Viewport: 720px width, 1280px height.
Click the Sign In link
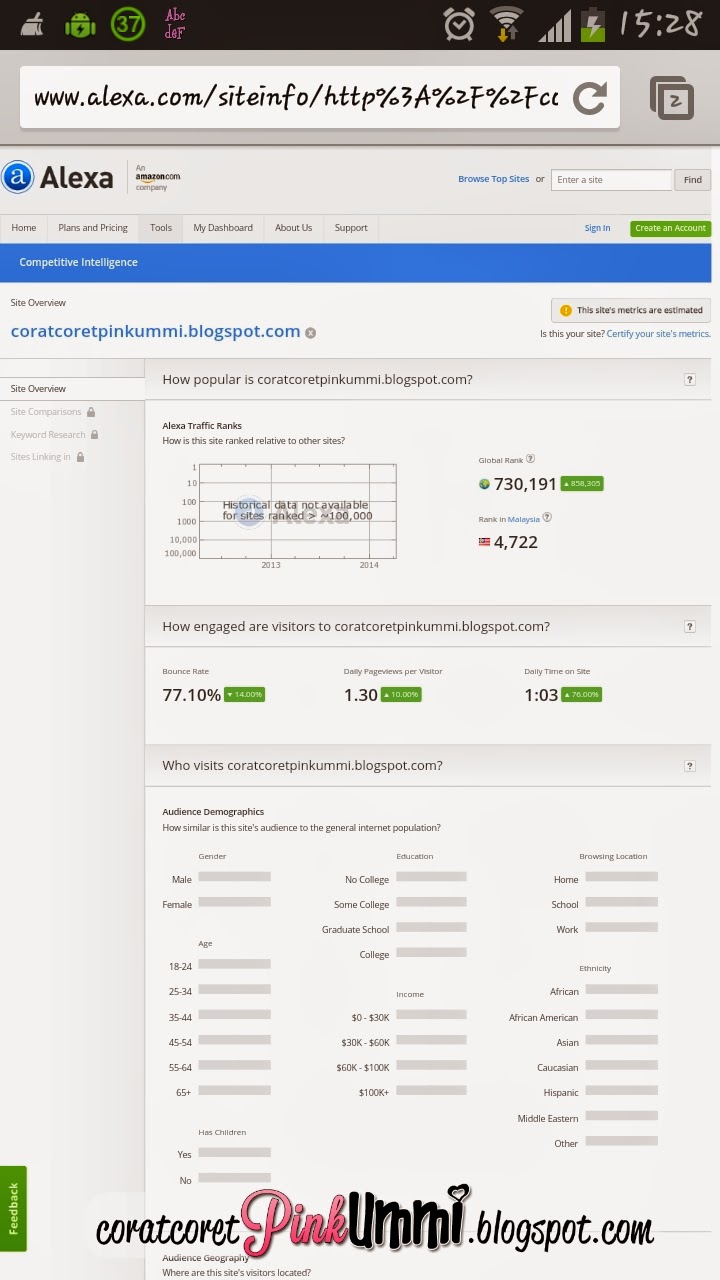tap(597, 228)
